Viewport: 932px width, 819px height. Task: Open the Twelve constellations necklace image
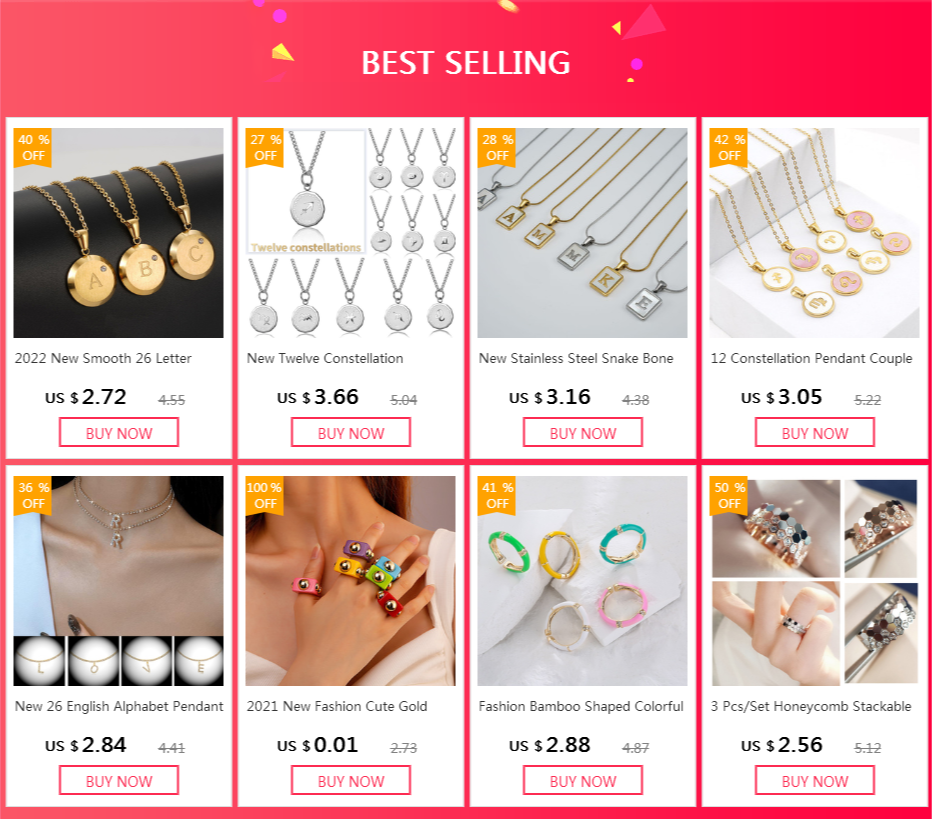(351, 233)
